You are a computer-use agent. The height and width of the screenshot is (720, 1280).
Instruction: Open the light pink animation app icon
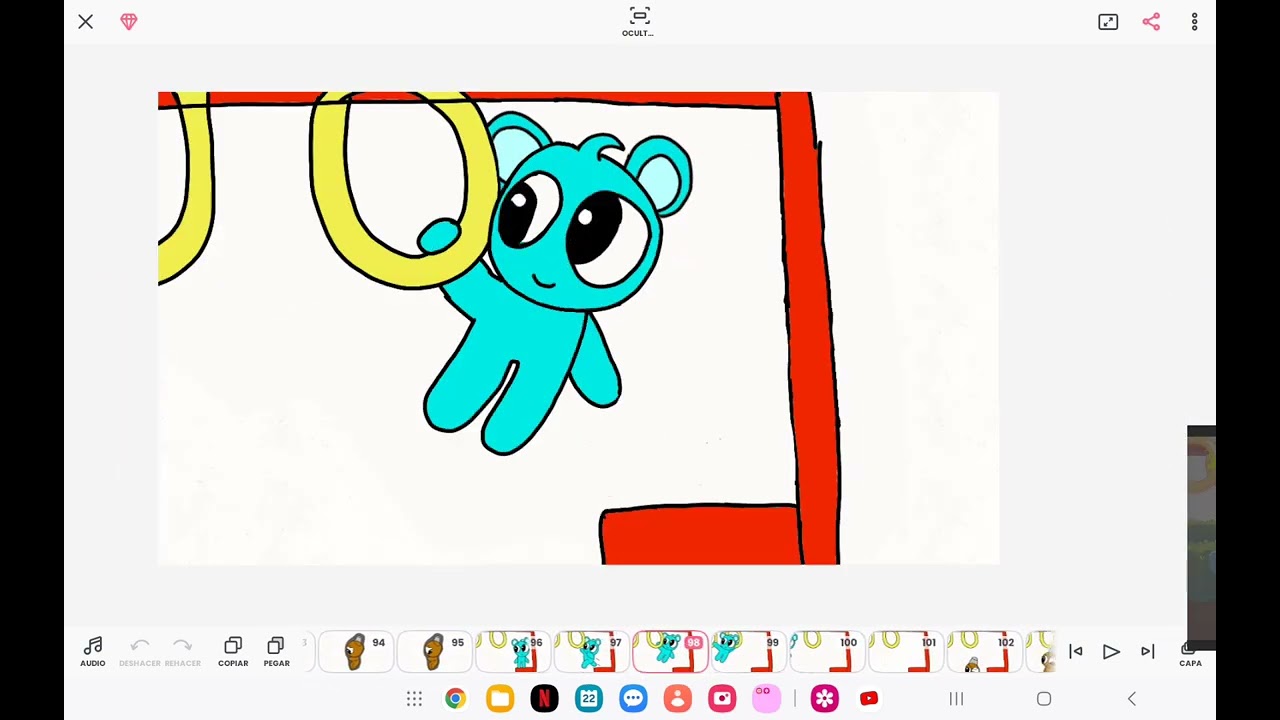click(766, 699)
